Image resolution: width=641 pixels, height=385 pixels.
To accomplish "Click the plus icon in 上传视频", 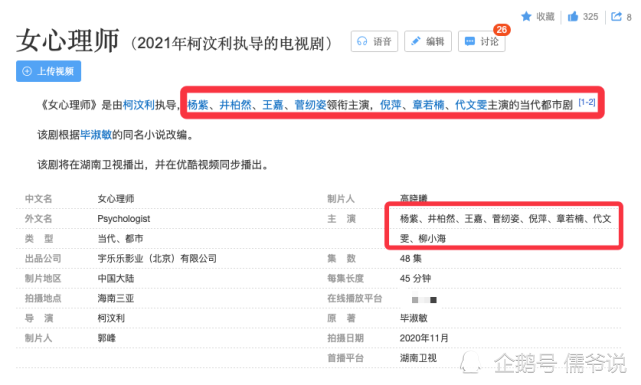I will click(x=27, y=71).
